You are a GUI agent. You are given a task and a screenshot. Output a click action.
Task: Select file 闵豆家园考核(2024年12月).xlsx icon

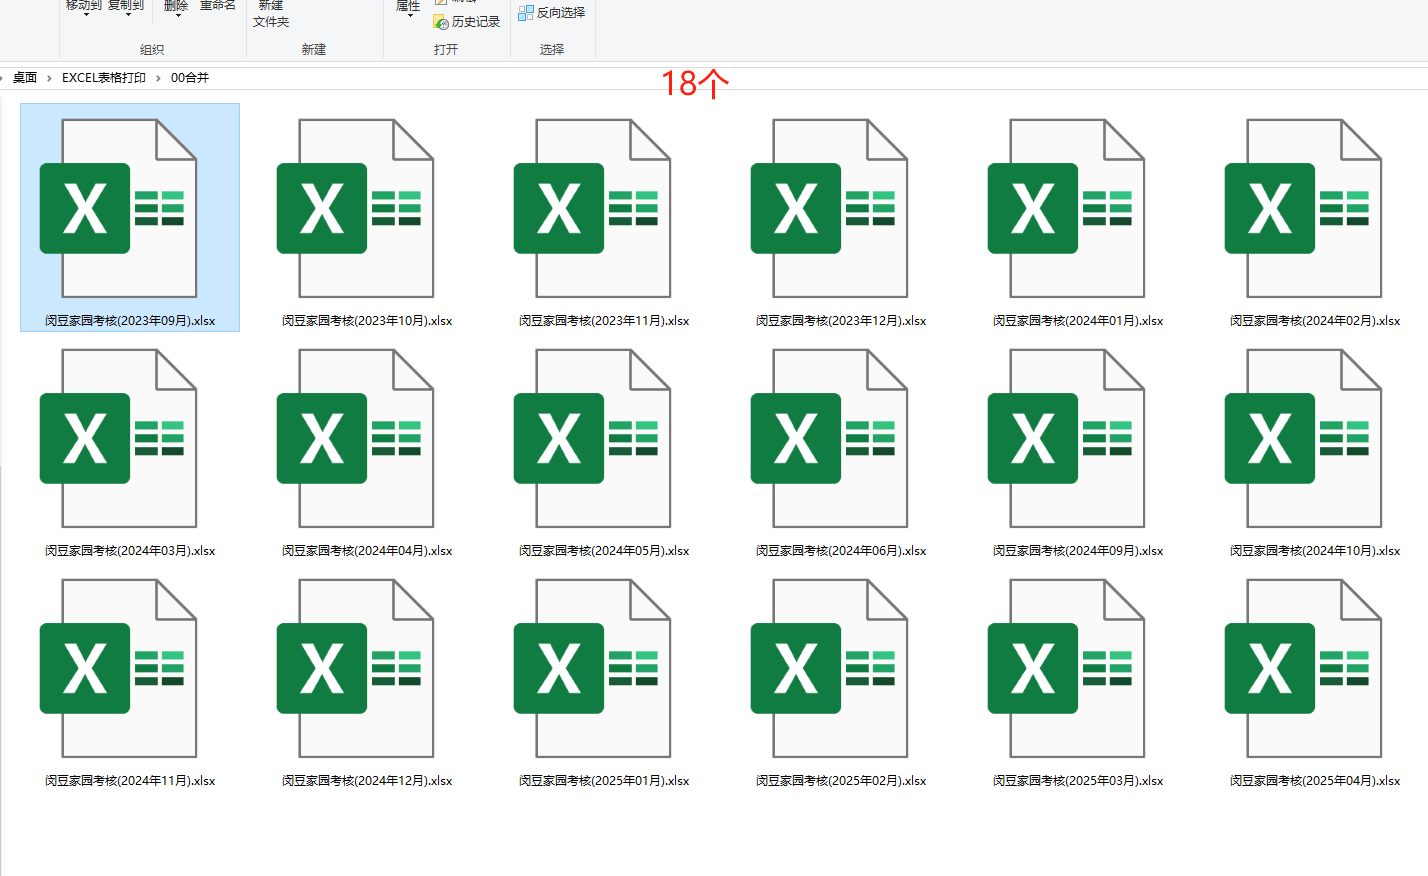coord(355,668)
